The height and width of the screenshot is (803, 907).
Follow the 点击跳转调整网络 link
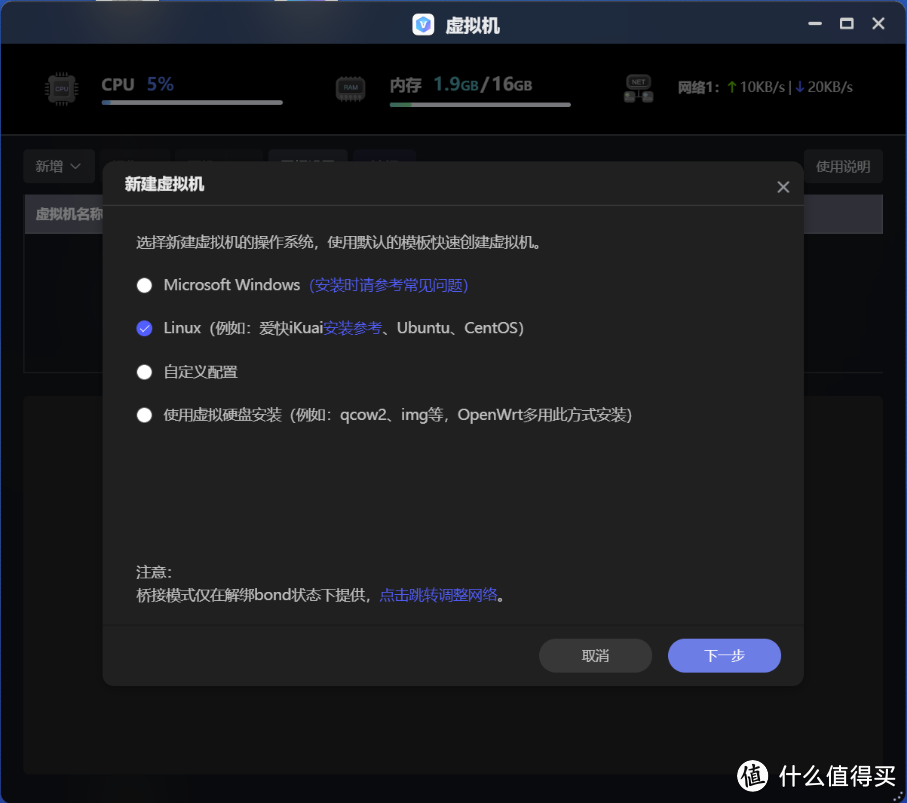(x=438, y=595)
